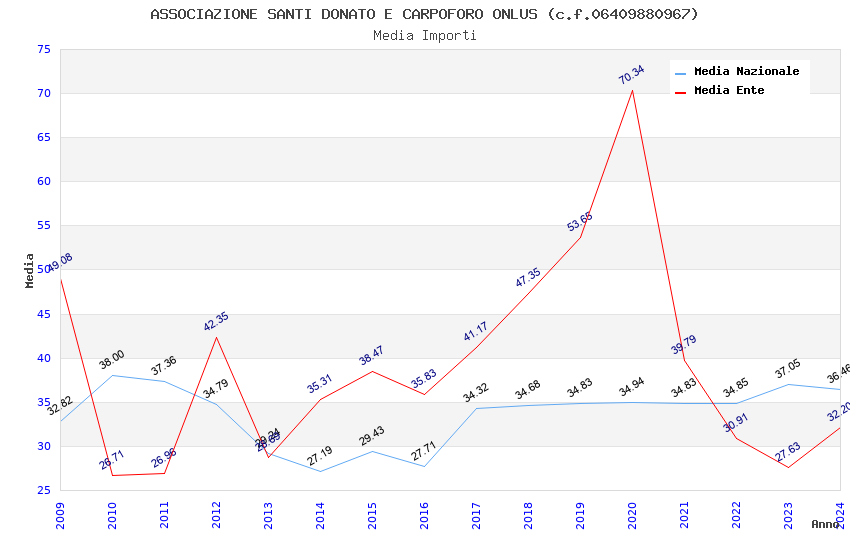This screenshot has width=850, height=550.
Task: Click the 2021 x-axis year label
Action: (684, 515)
